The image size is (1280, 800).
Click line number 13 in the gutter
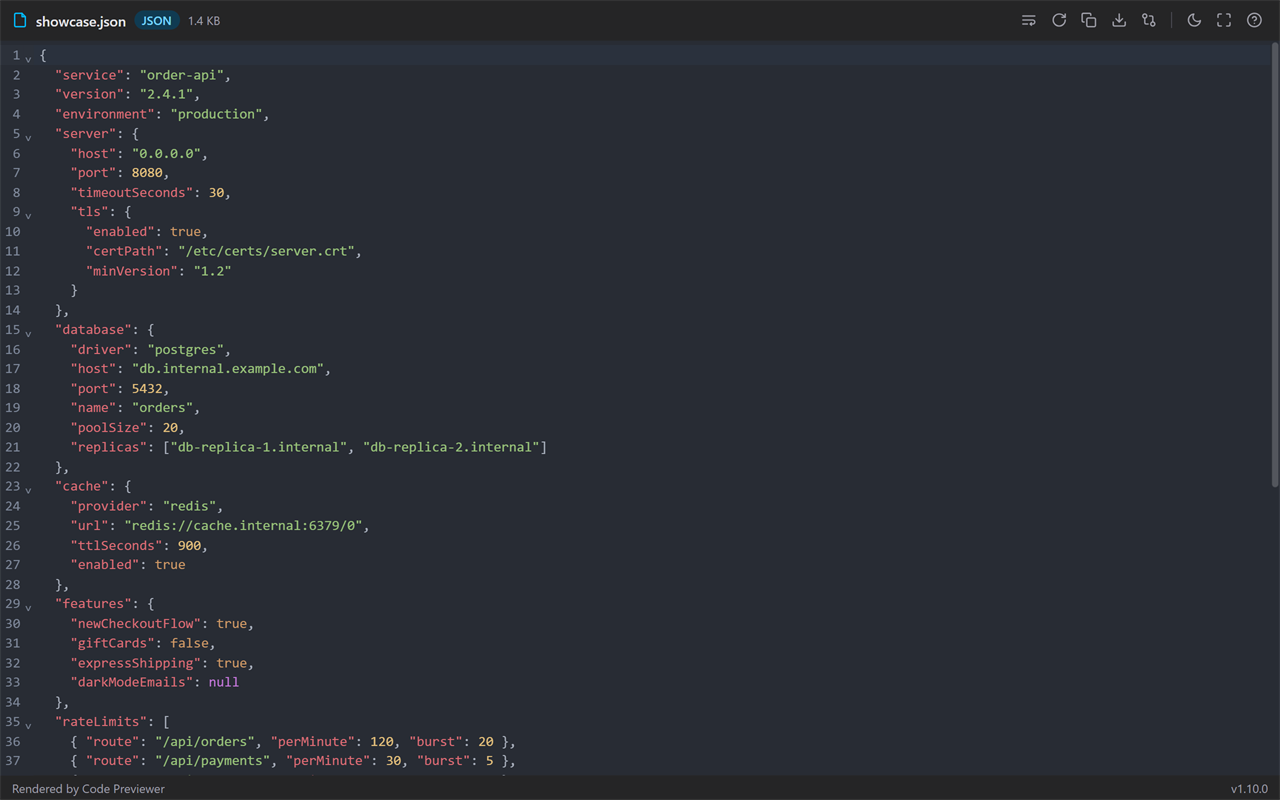coord(12,290)
